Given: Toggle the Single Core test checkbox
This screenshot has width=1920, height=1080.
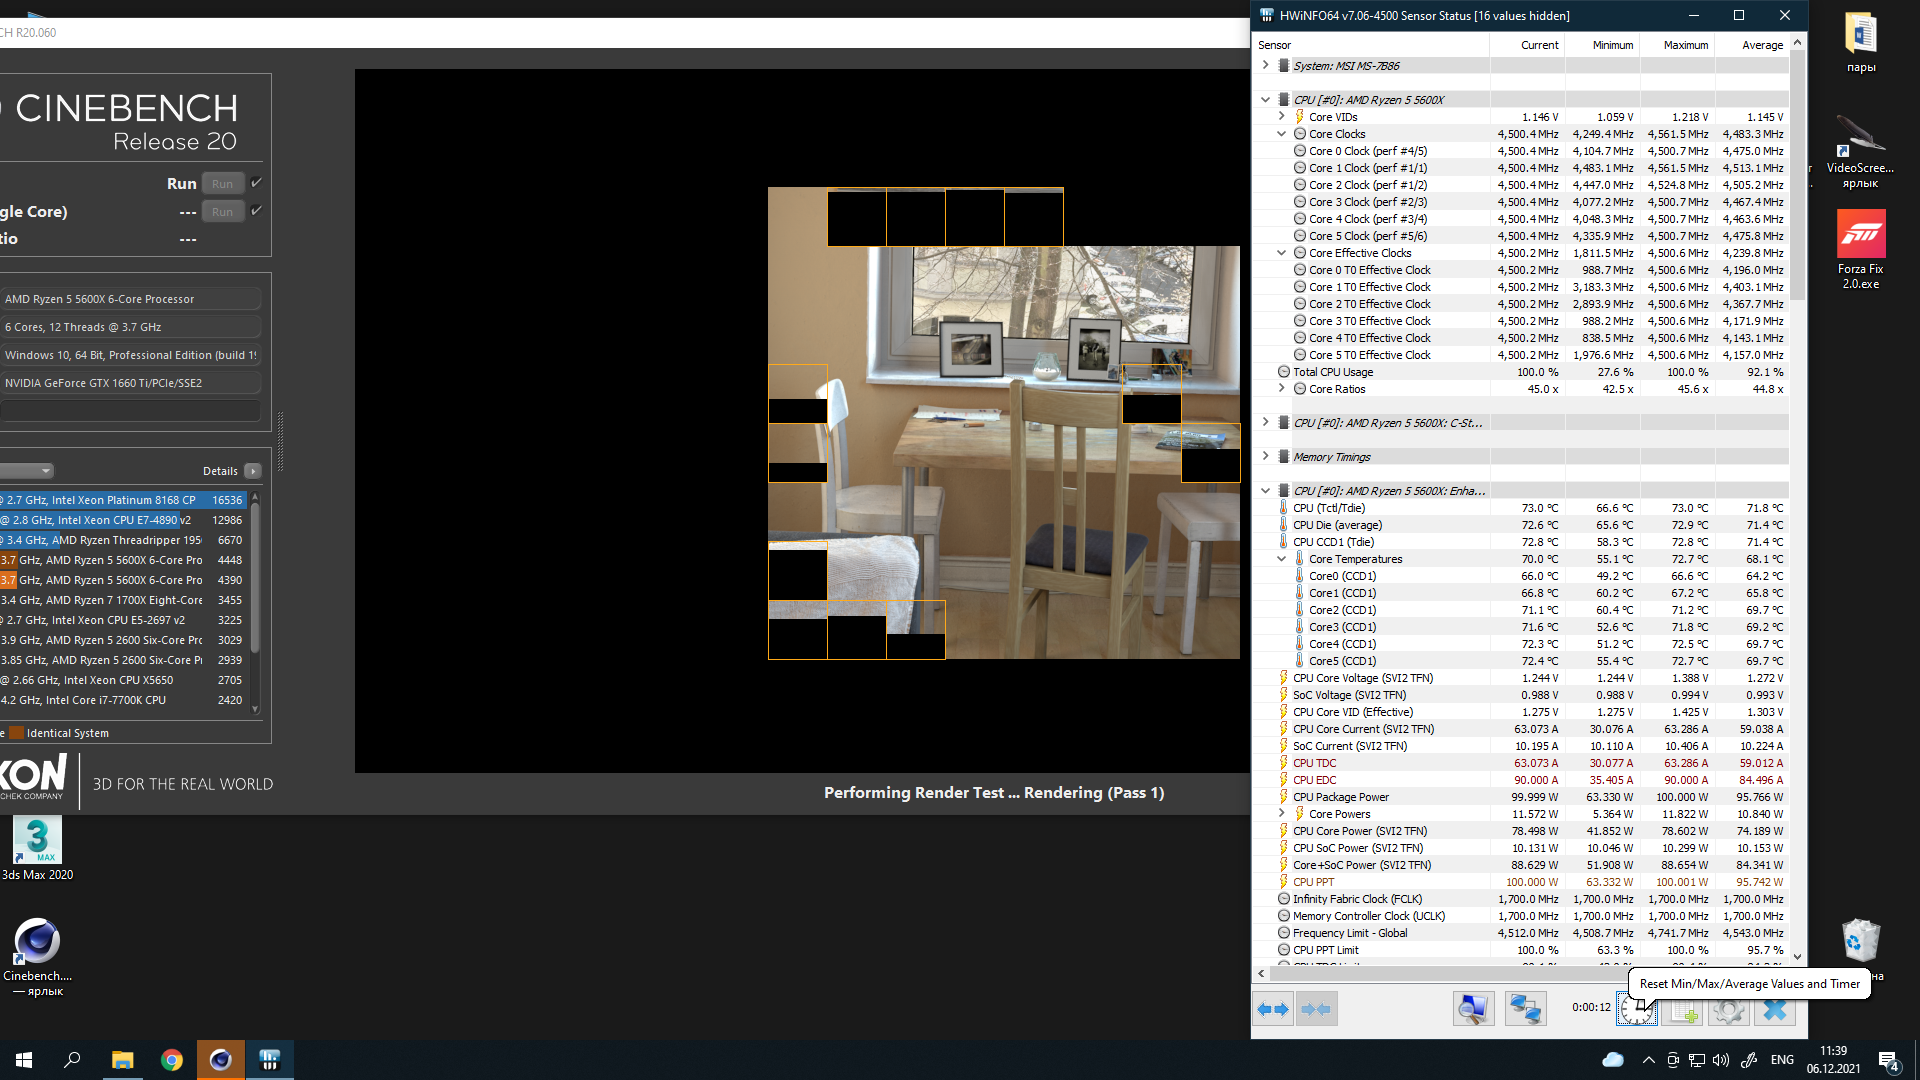Looking at the screenshot, I should (x=257, y=211).
